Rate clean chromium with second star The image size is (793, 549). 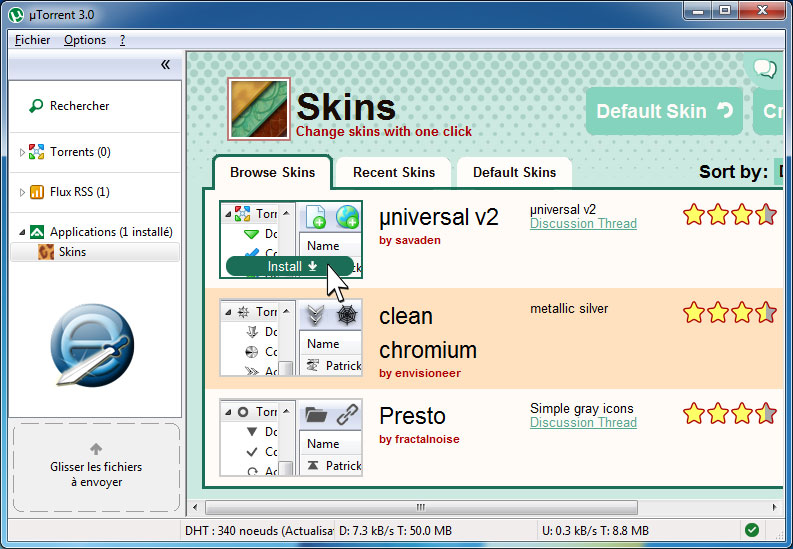718,312
